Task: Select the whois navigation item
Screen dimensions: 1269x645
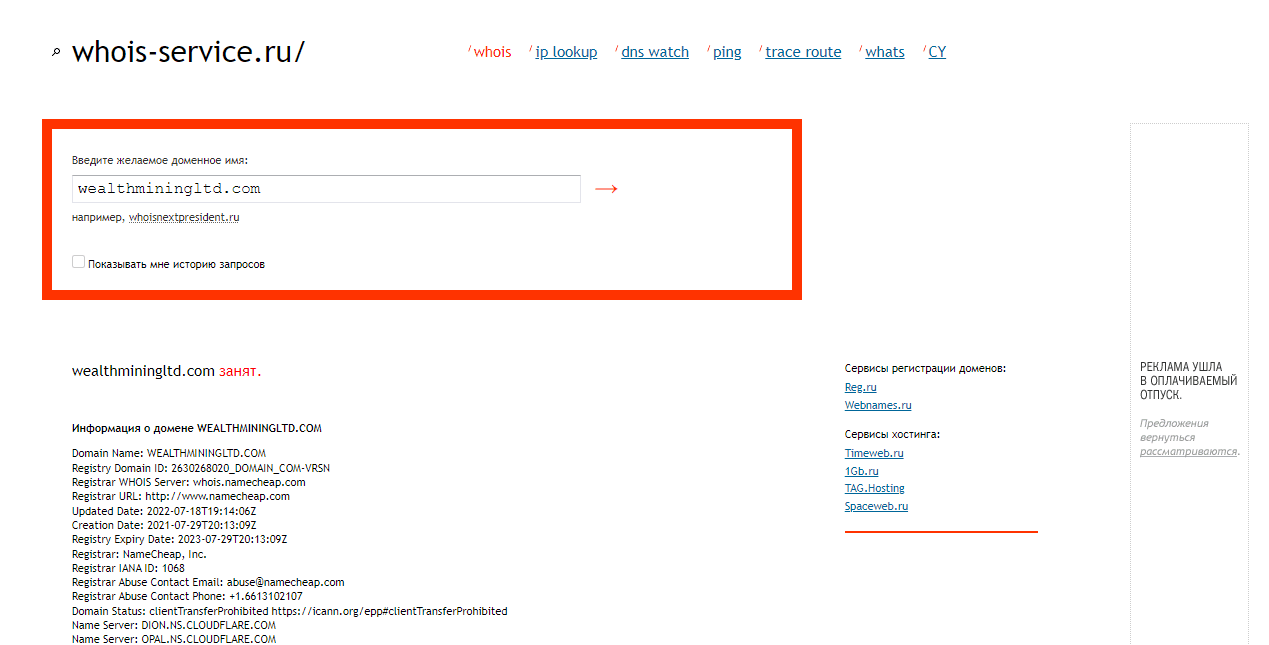Action: tap(492, 52)
